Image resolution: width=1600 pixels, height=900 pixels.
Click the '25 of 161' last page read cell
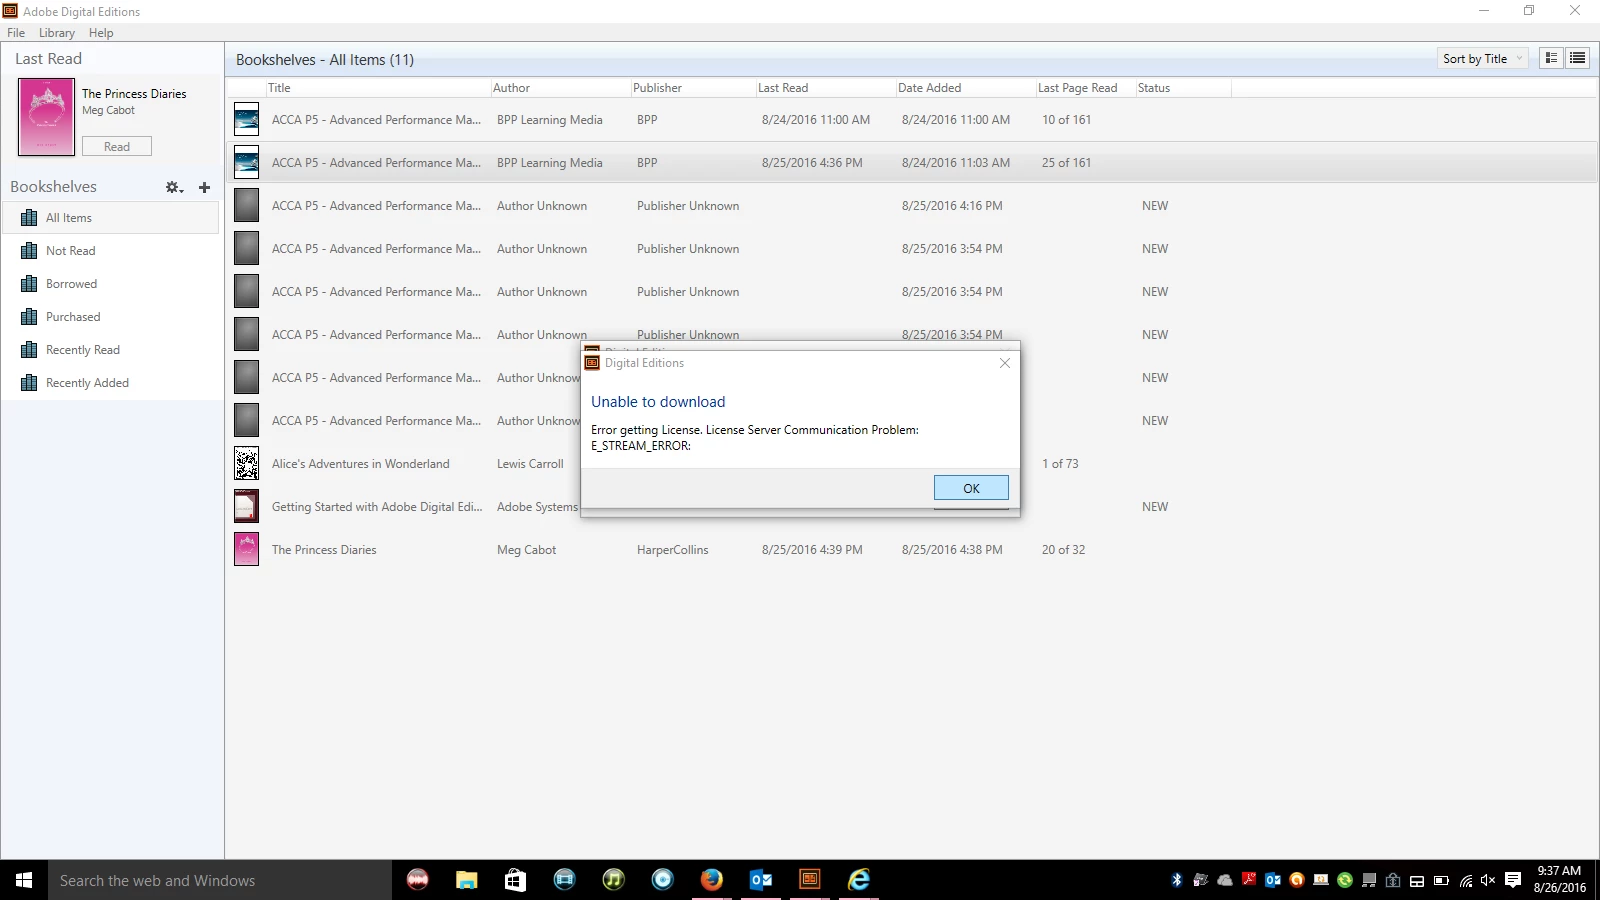[x=1066, y=163]
